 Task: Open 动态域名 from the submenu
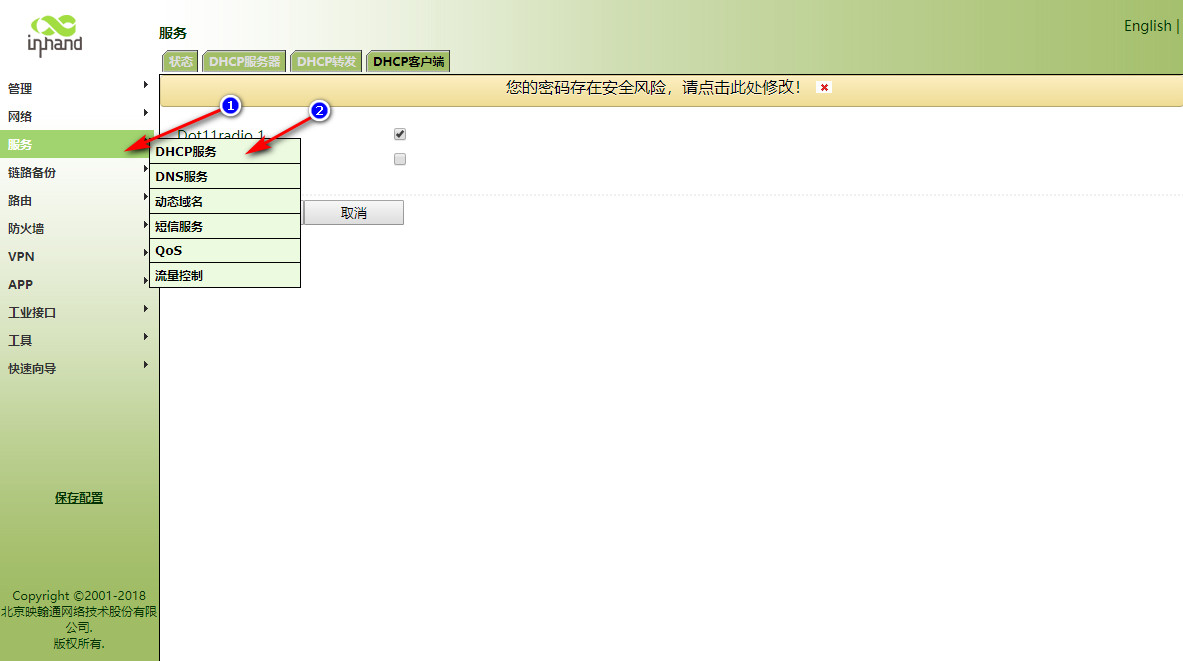179,201
